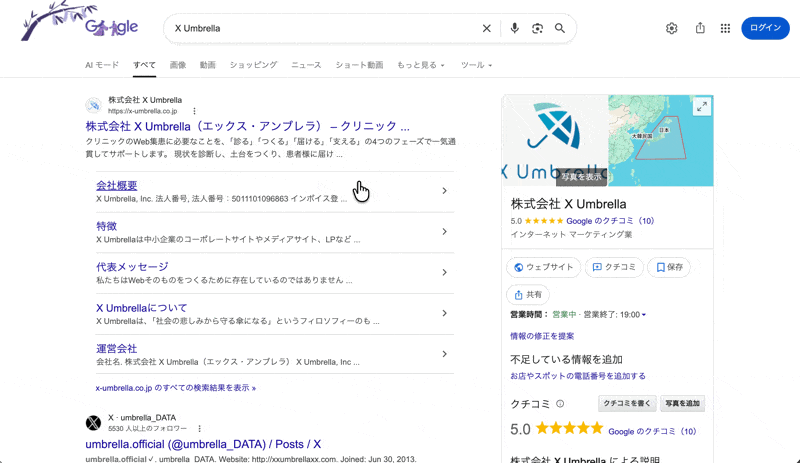Image resolution: width=800 pixels, height=463 pixels.
Task: Open Google Lens image search
Action: (x=537, y=29)
